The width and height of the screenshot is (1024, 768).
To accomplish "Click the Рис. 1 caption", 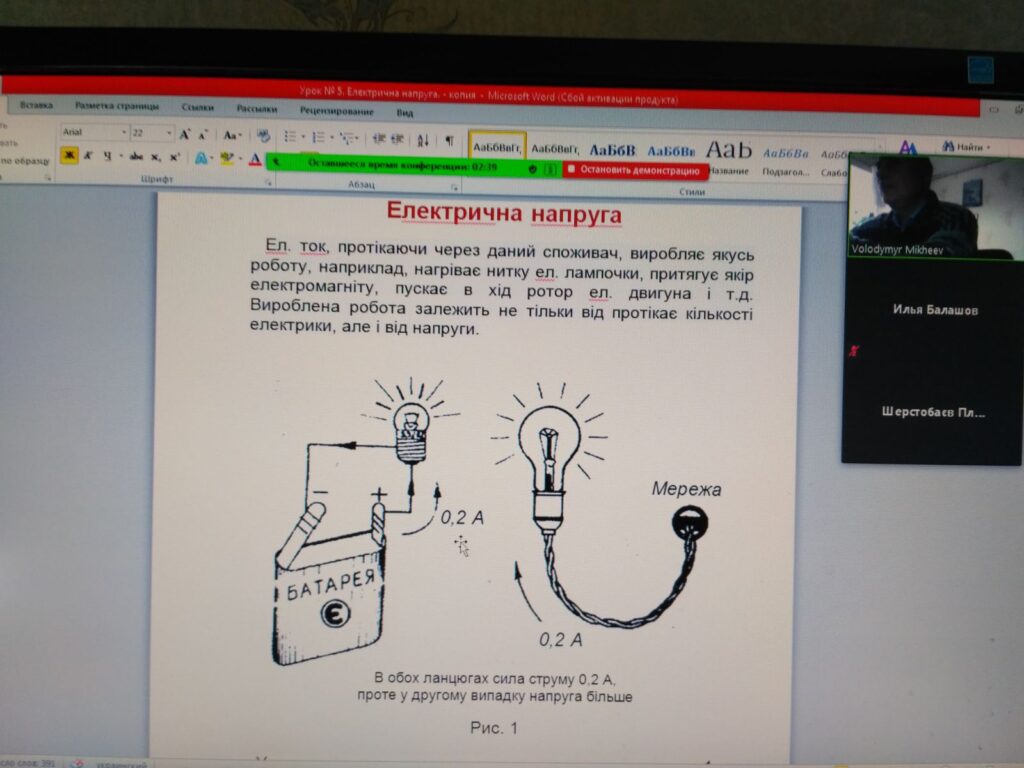I will 494,728.
